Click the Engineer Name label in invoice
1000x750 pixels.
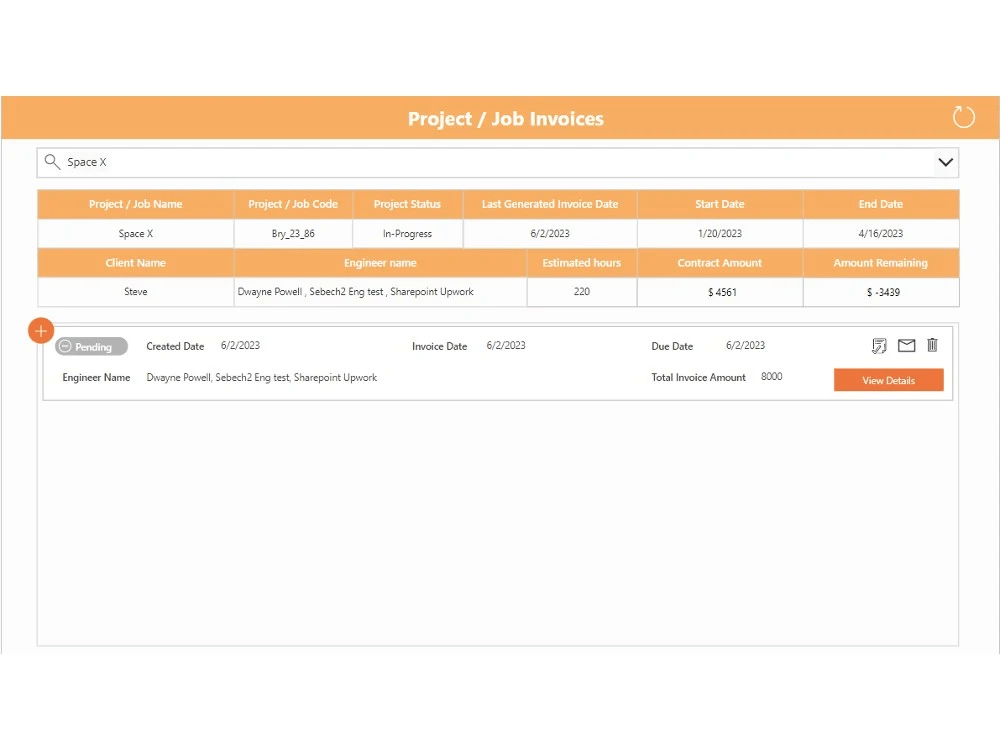click(x=96, y=378)
